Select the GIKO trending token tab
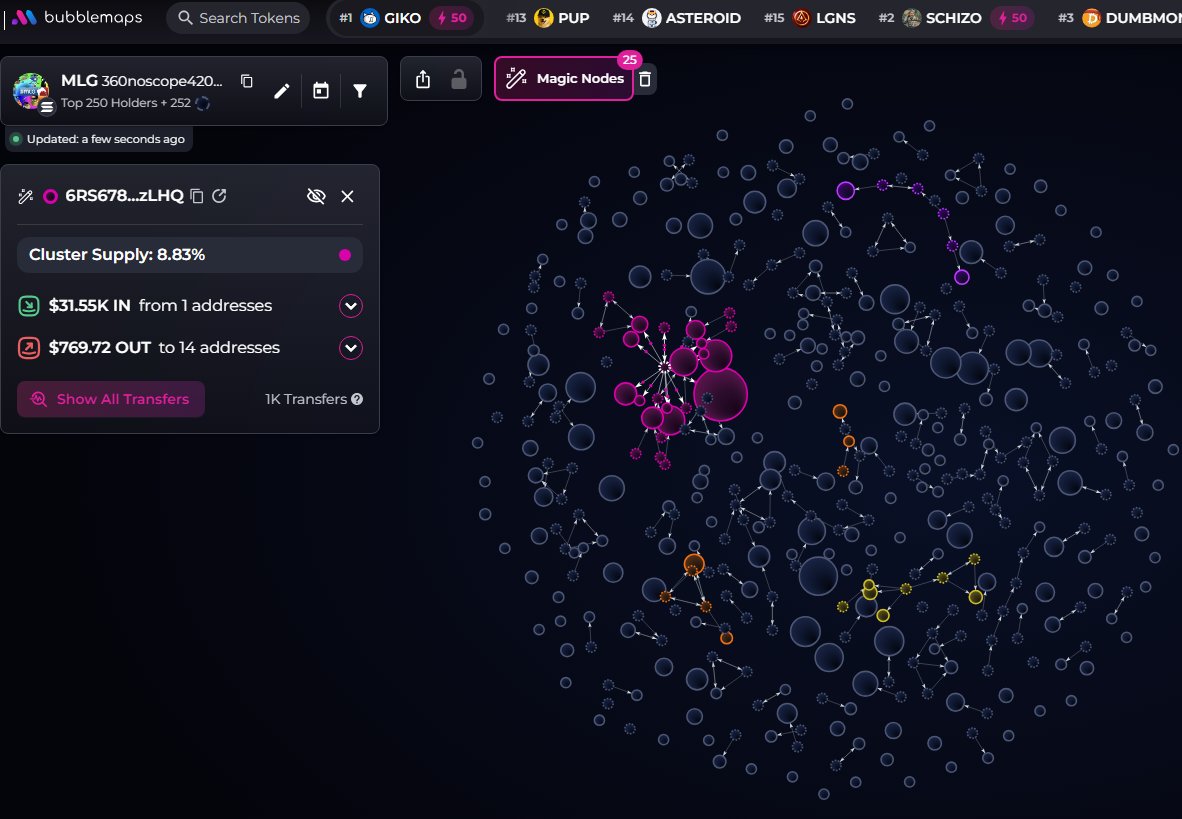This screenshot has height=819, width=1182. [405, 18]
